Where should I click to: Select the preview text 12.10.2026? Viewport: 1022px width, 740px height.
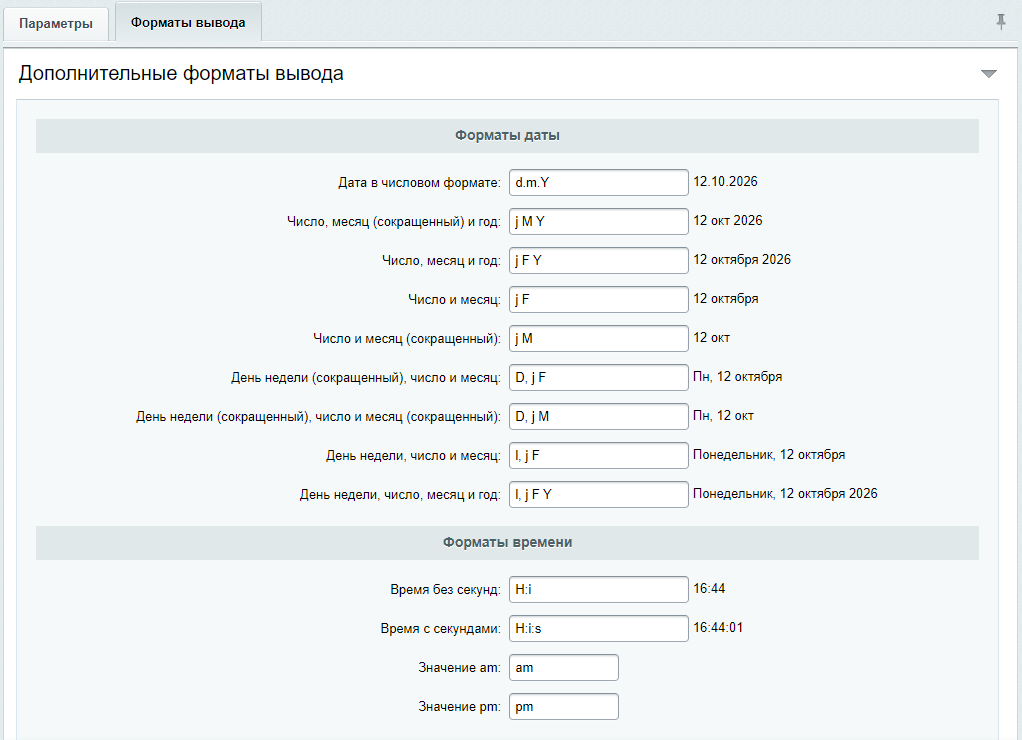click(x=725, y=182)
